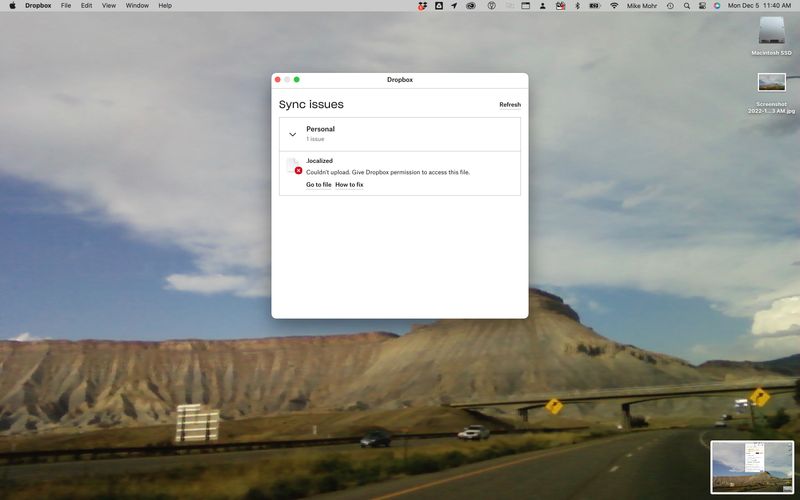Collapse the Personal section chevron
This screenshot has height=500, width=800.
(x=292, y=134)
